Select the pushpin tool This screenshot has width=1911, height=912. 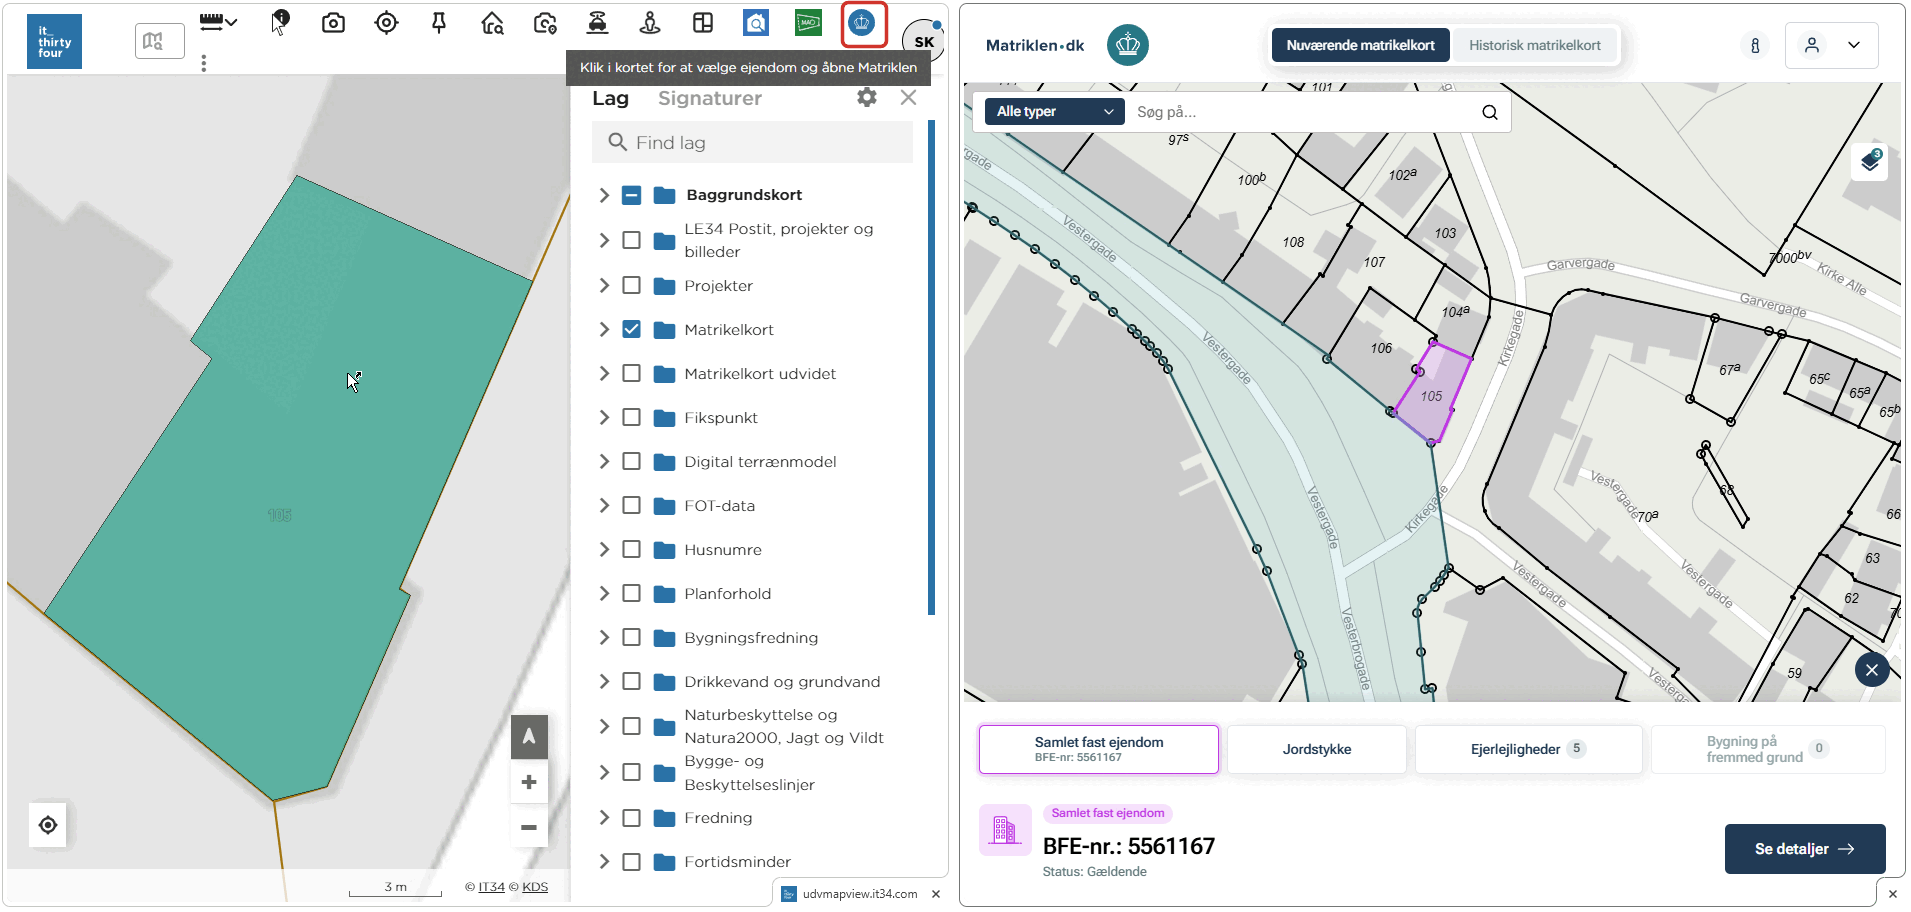click(439, 23)
